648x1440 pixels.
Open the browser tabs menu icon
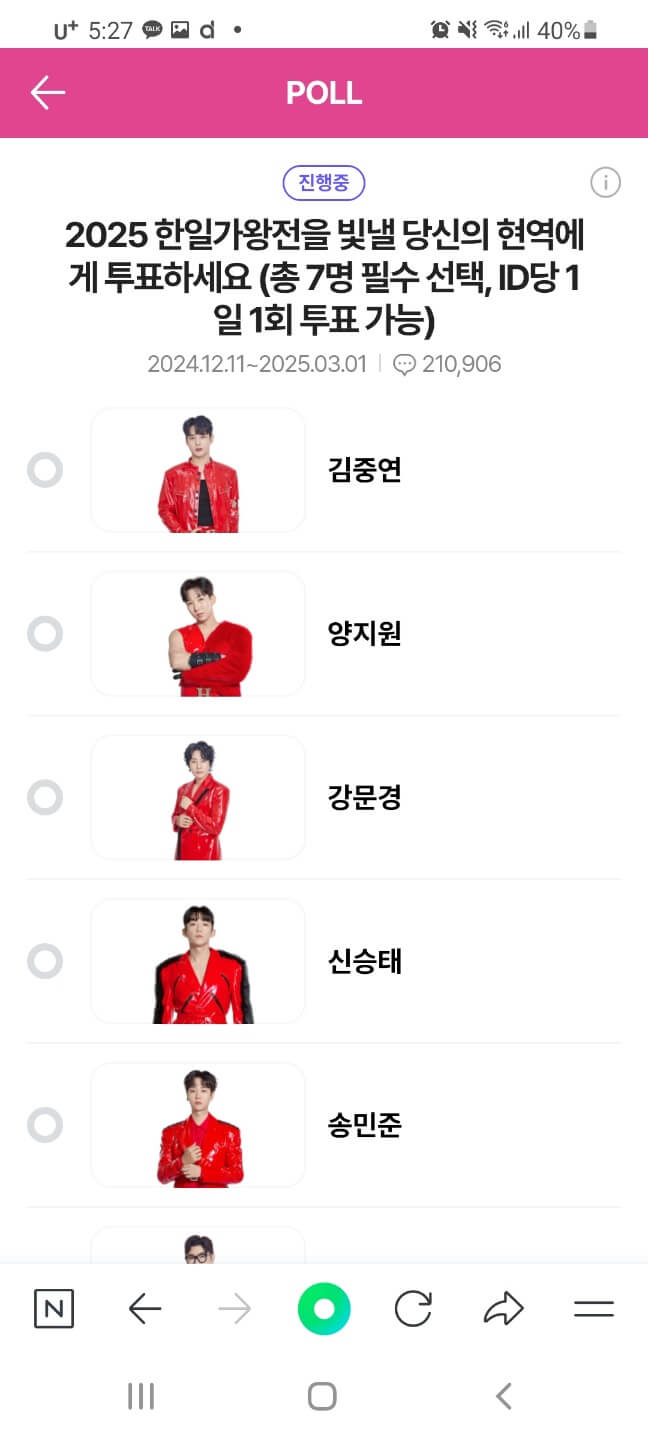coord(593,1307)
